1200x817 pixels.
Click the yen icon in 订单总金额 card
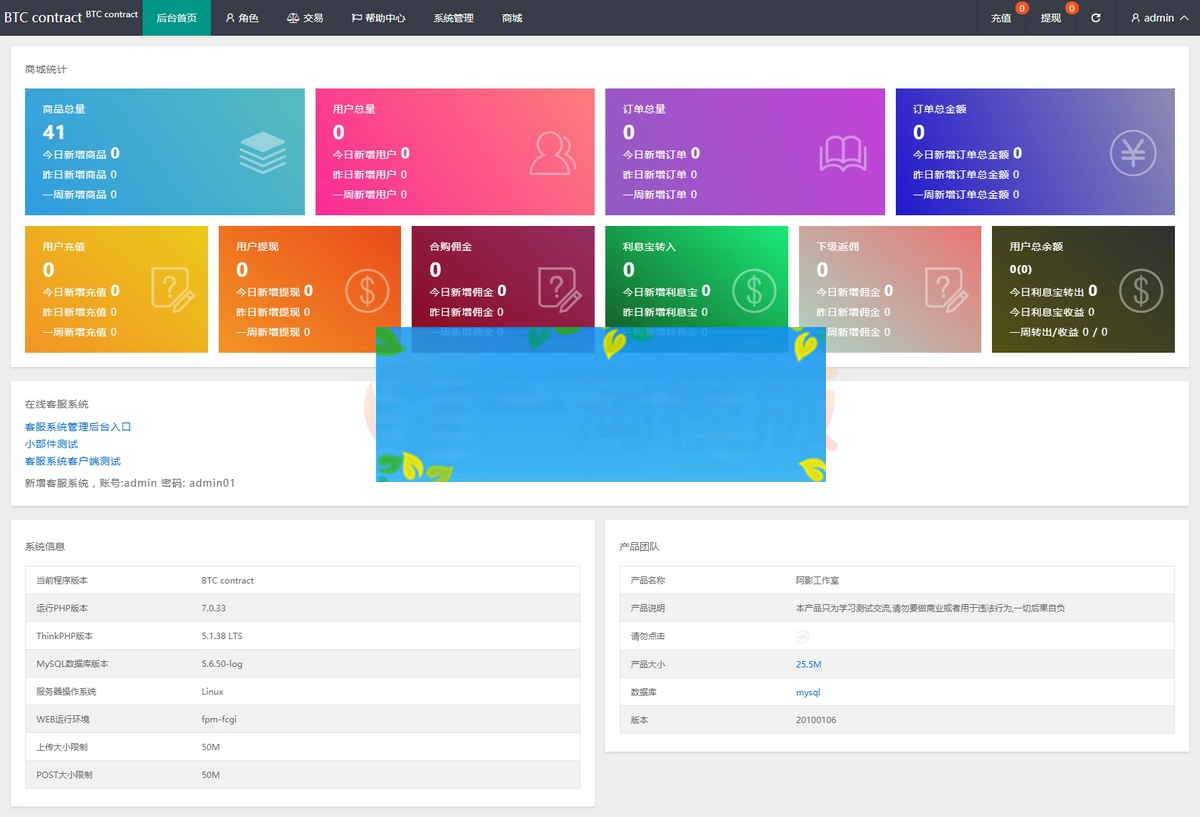coord(1133,153)
